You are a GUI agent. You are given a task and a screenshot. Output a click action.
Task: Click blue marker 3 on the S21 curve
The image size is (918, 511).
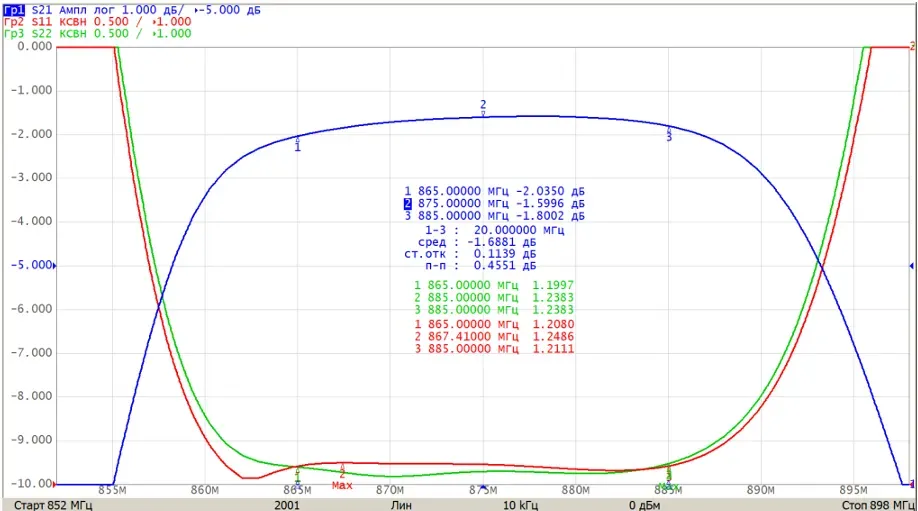[x=669, y=134]
